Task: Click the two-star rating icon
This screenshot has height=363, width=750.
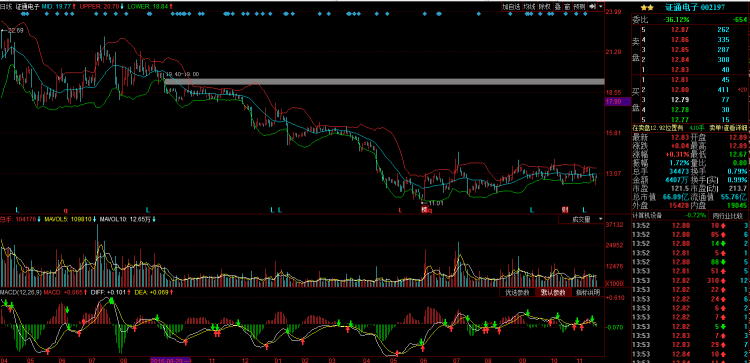Action: click(x=647, y=7)
